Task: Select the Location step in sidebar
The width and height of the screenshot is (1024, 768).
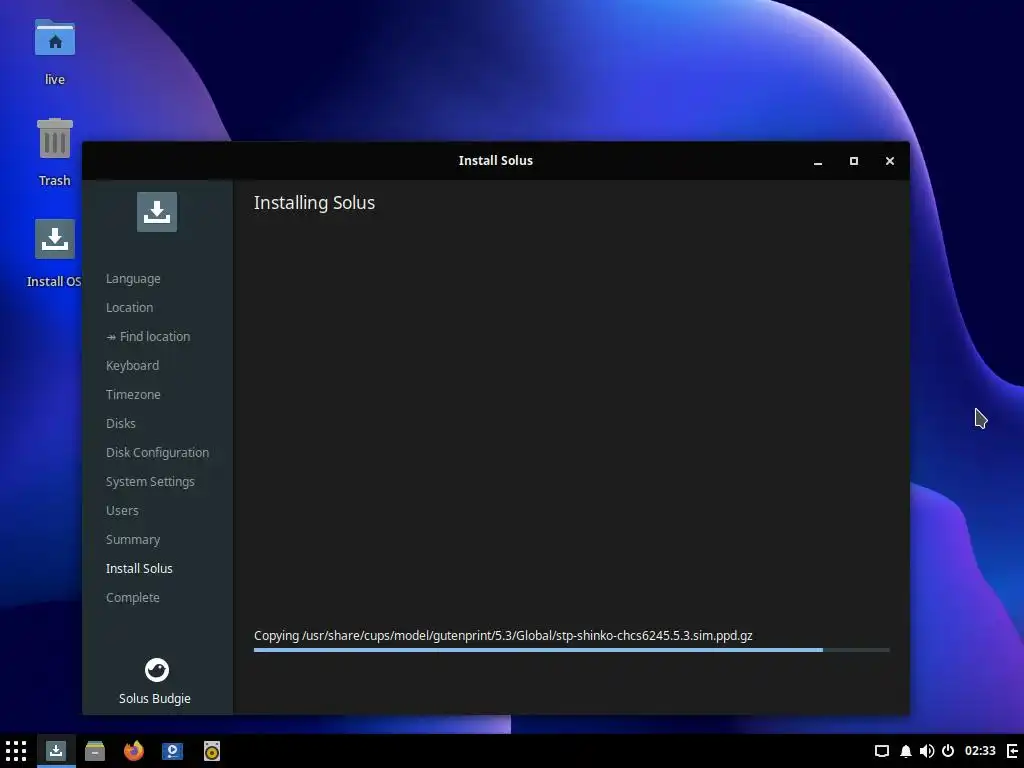Action: point(129,308)
